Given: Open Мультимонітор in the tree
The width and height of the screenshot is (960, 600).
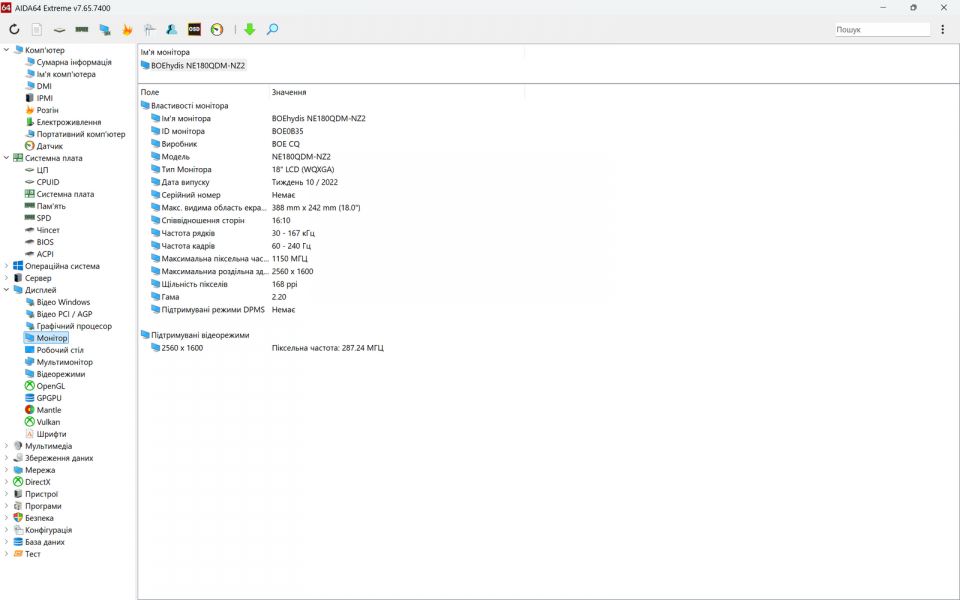Looking at the screenshot, I should pos(64,362).
